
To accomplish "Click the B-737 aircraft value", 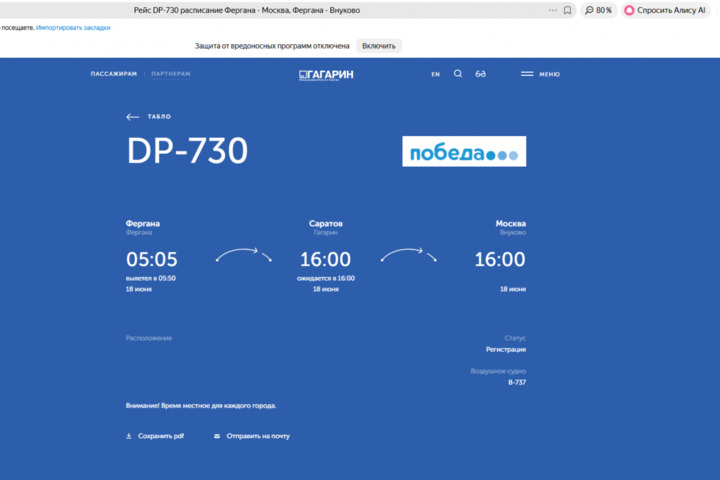I will point(517,382).
